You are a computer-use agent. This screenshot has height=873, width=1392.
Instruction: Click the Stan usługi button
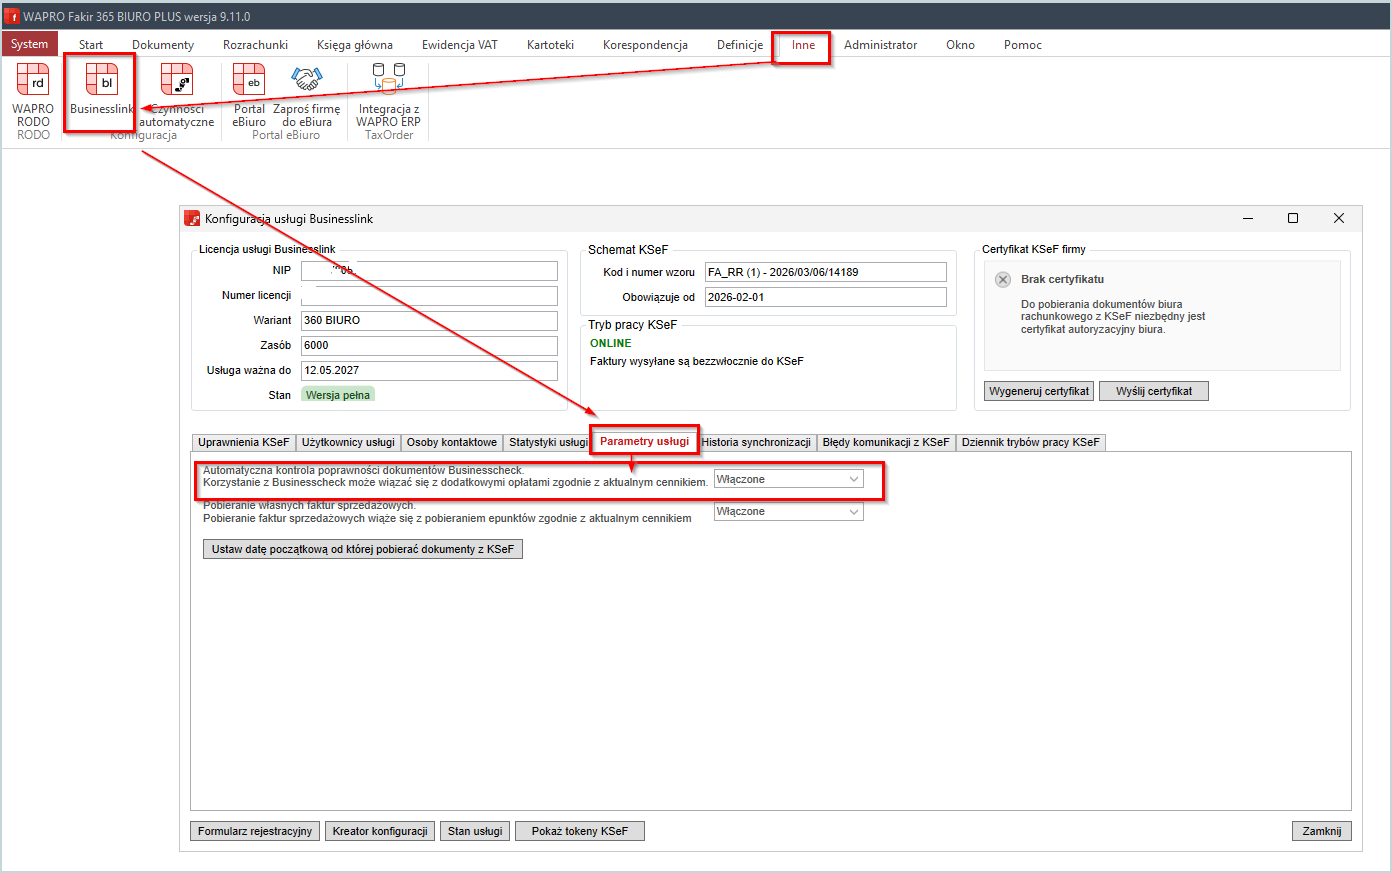[x=475, y=831]
